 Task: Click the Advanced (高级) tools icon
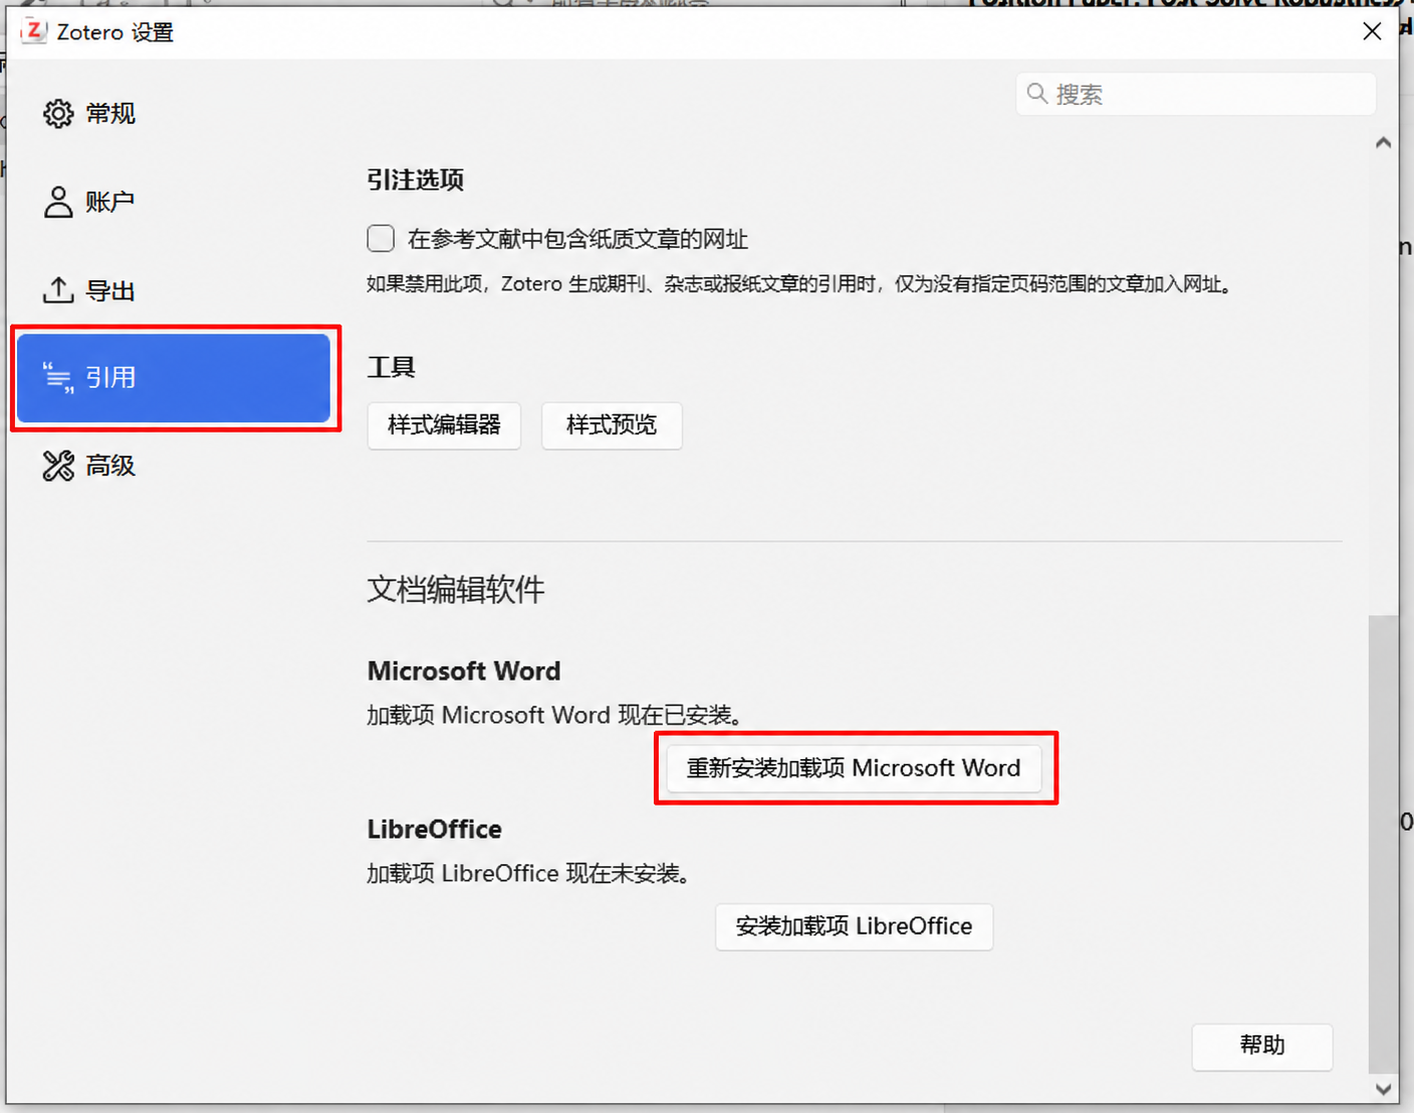pyautogui.click(x=58, y=466)
